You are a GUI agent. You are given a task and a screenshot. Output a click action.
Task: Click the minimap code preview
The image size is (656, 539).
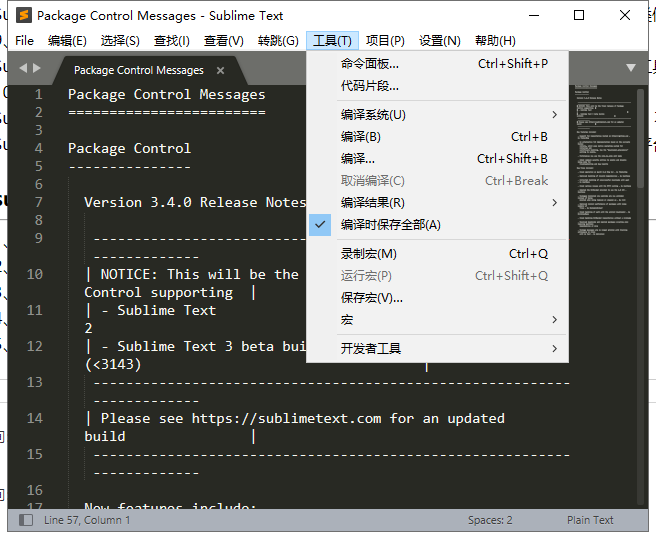tap(603, 161)
